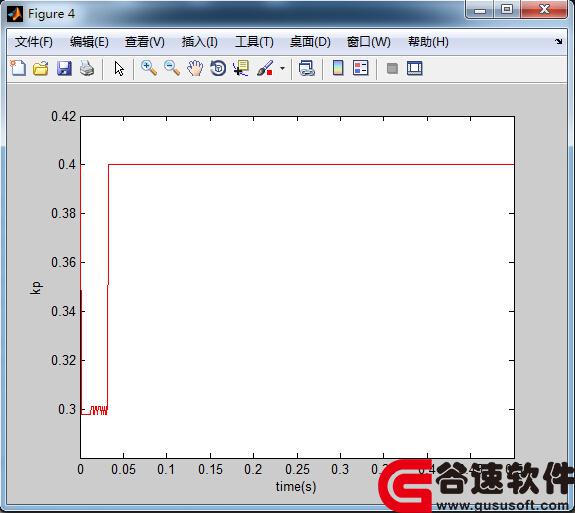This screenshot has width=575, height=513.
Task: Click the 0.05 x-axis tick label
Action: (x=123, y=469)
